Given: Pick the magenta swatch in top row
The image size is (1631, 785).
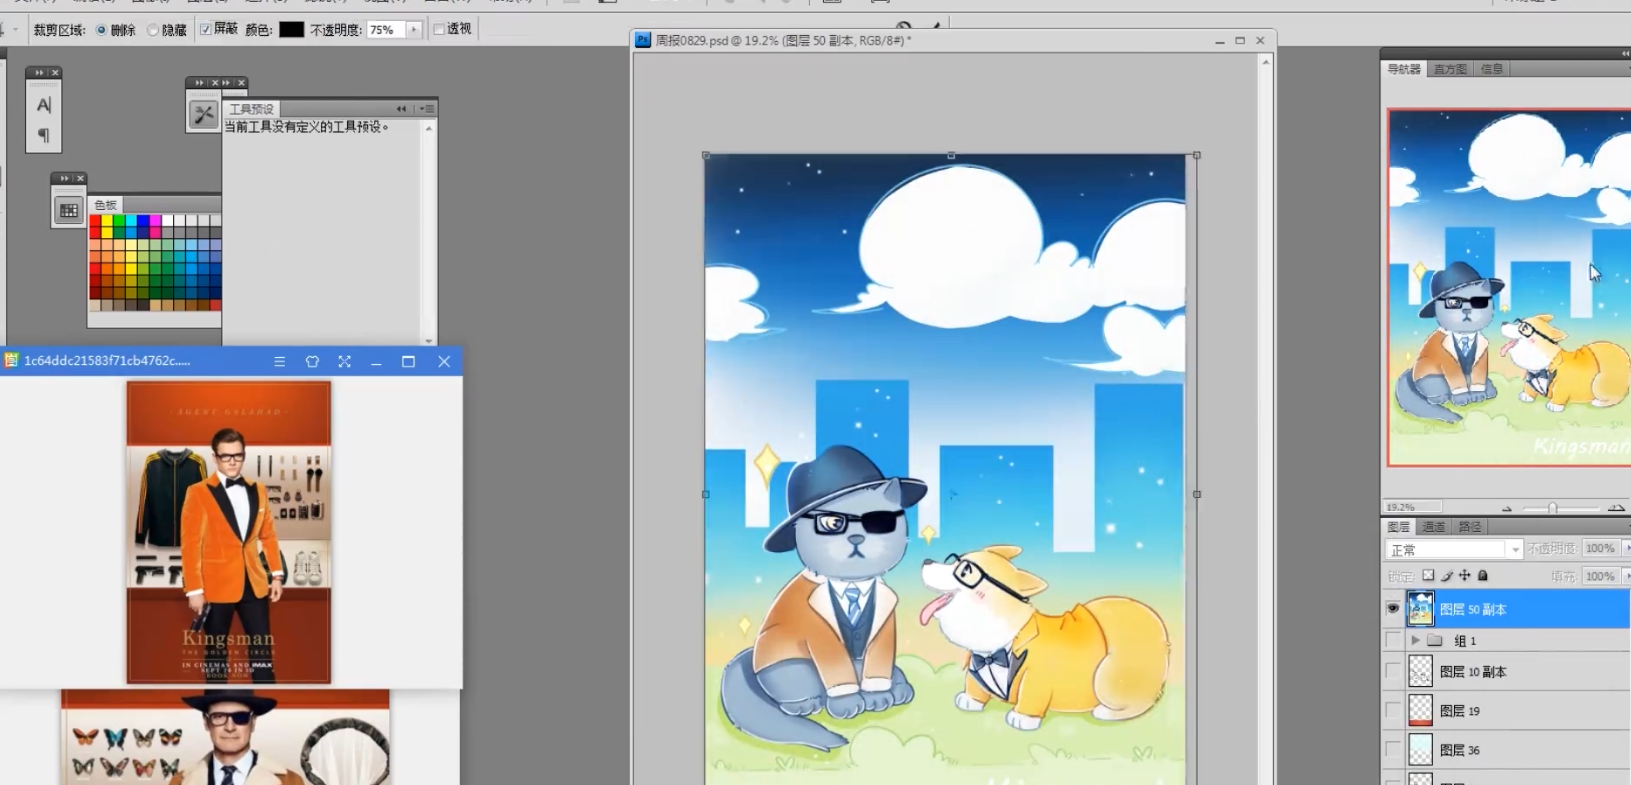Looking at the screenshot, I should tap(155, 221).
